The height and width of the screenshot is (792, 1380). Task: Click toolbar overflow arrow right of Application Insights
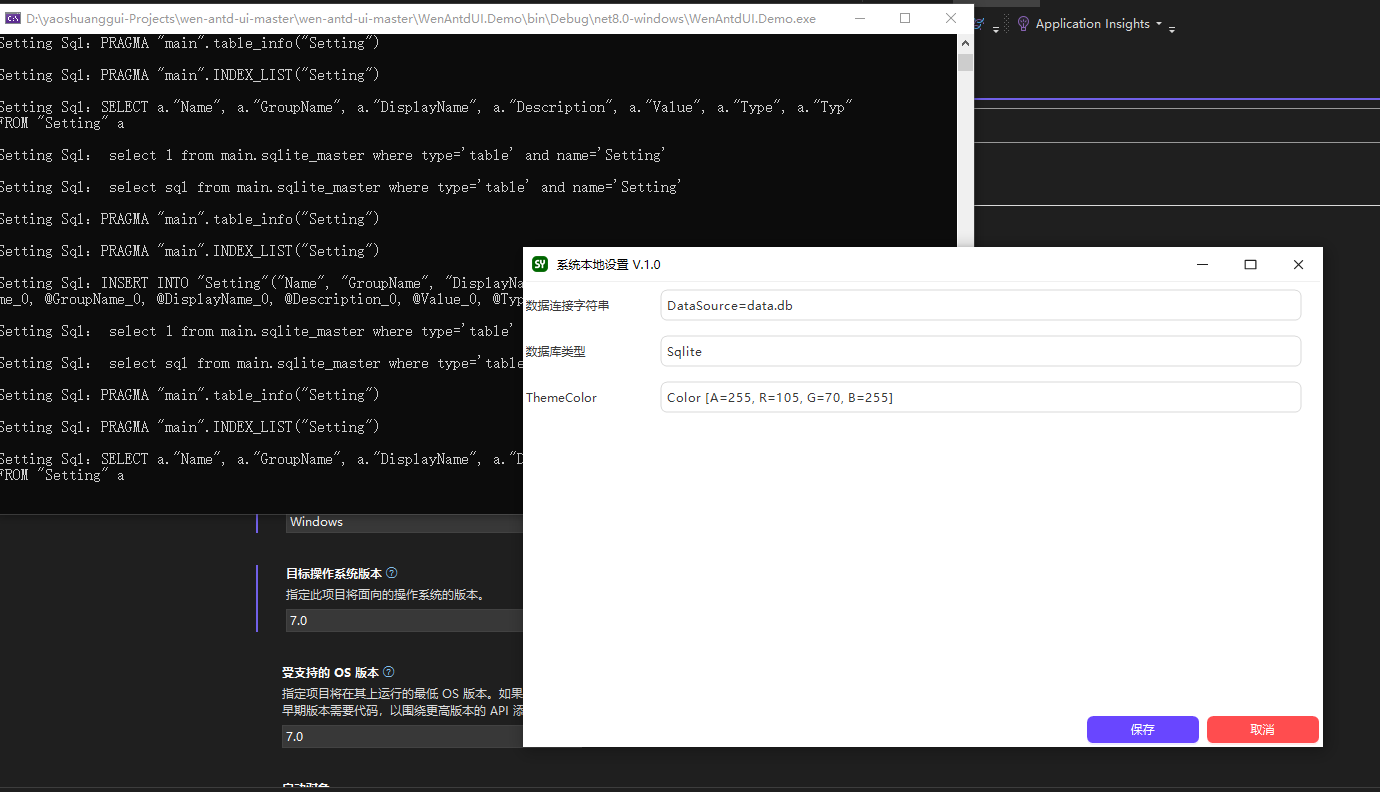(1171, 30)
